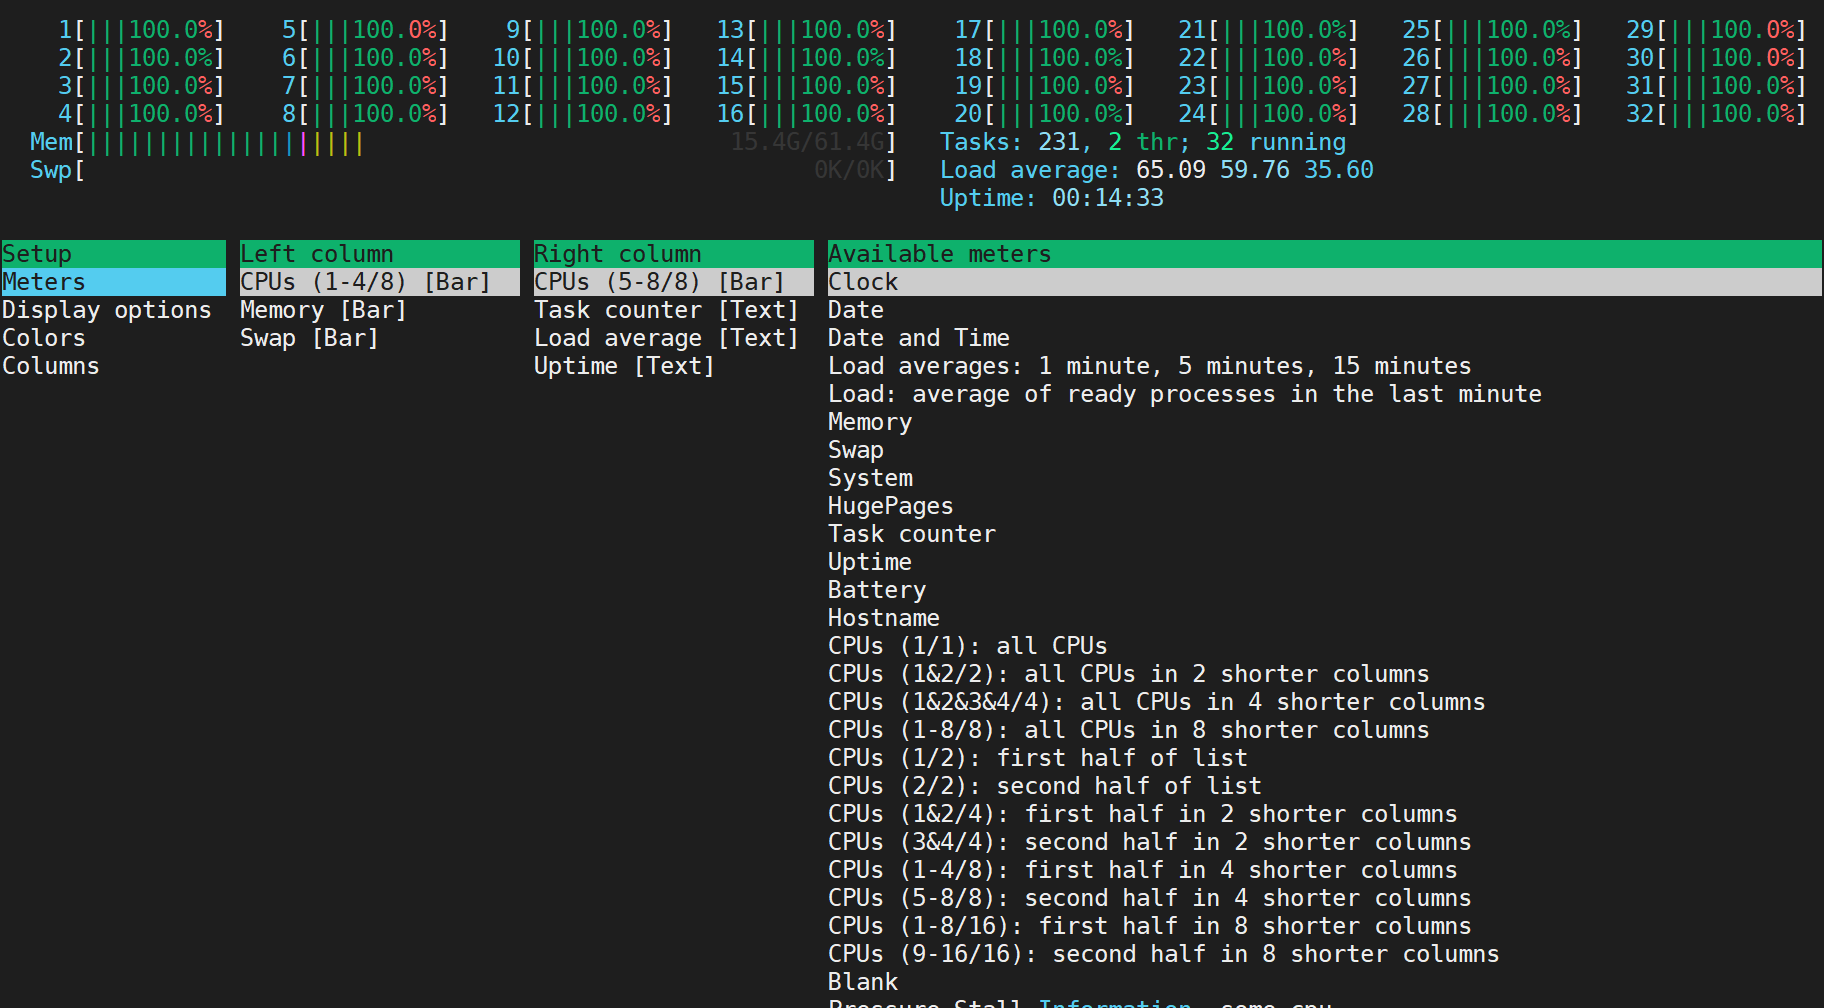1824x1008 pixels.
Task: Choose CPUs (2/2): second half of list
Action: [1045, 786]
